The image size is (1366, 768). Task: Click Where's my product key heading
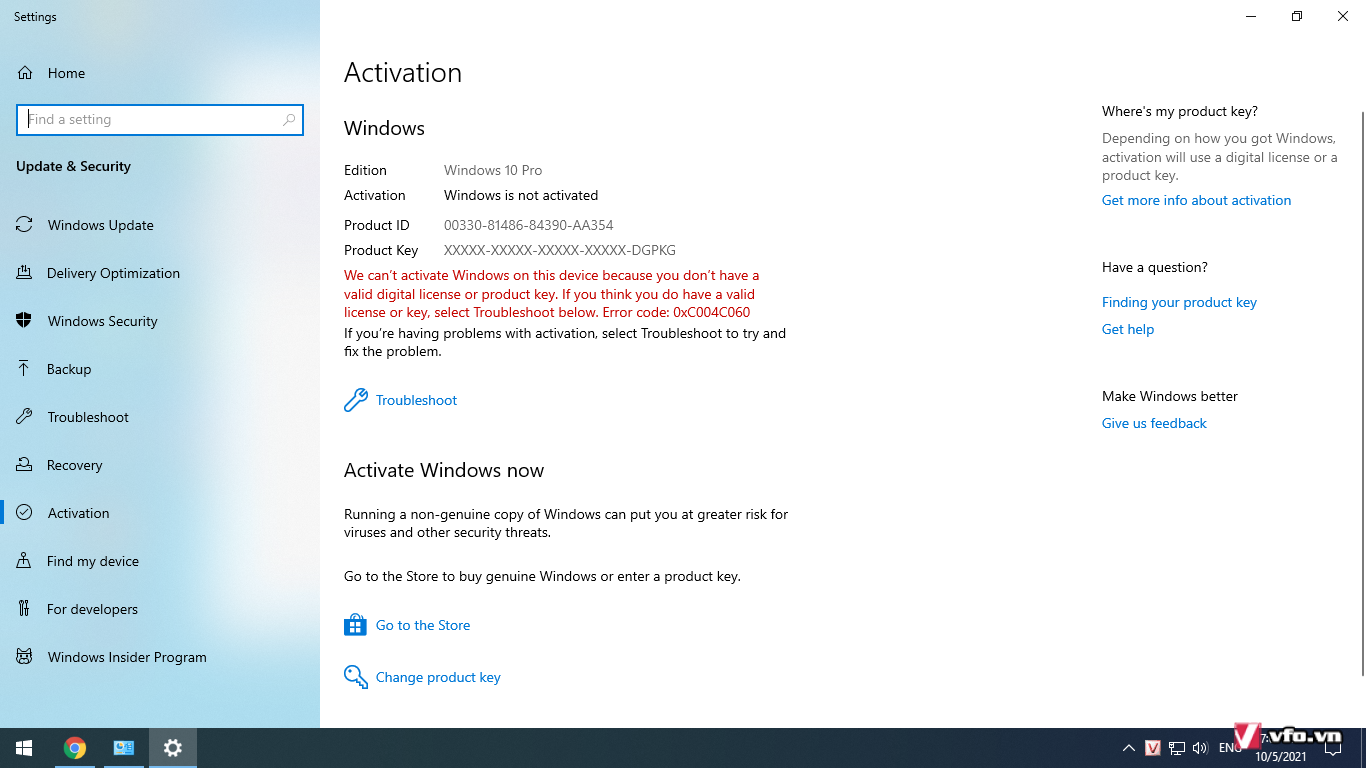click(x=1180, y=111)
